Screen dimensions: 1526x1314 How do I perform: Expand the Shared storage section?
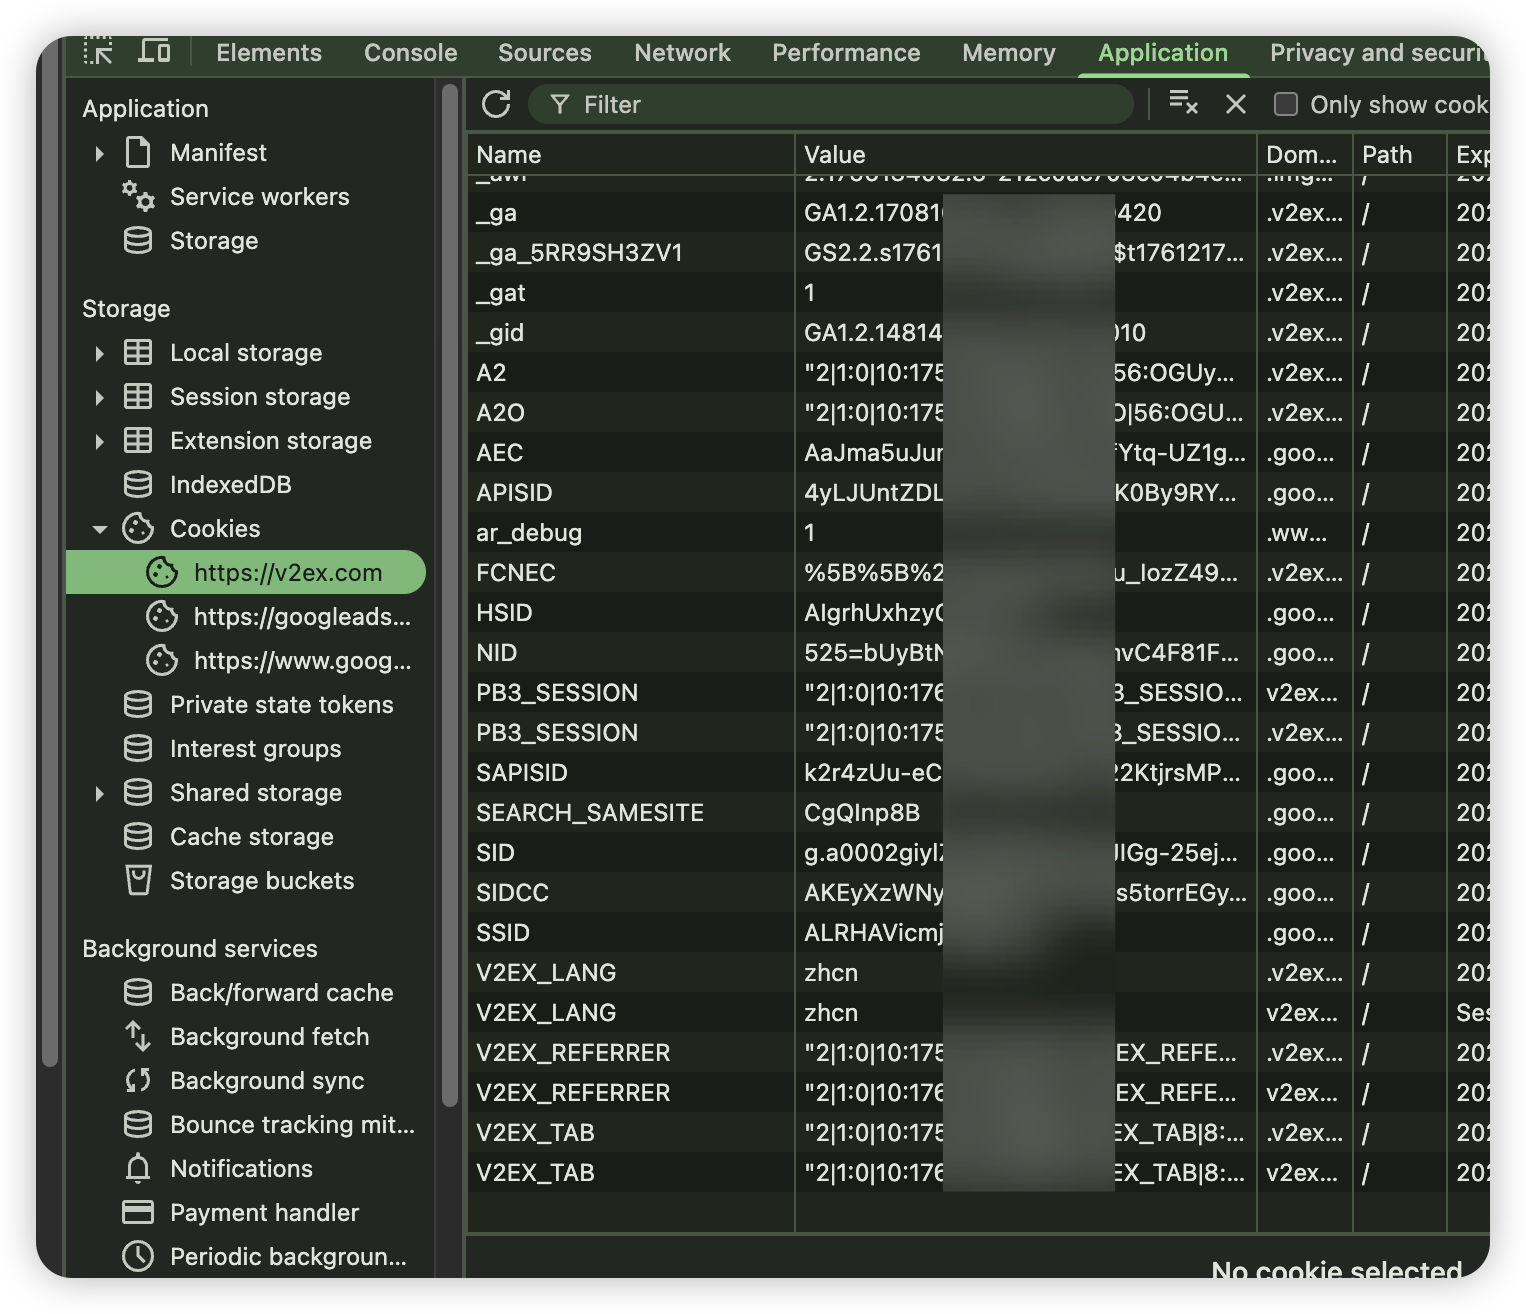pos(99,793)
